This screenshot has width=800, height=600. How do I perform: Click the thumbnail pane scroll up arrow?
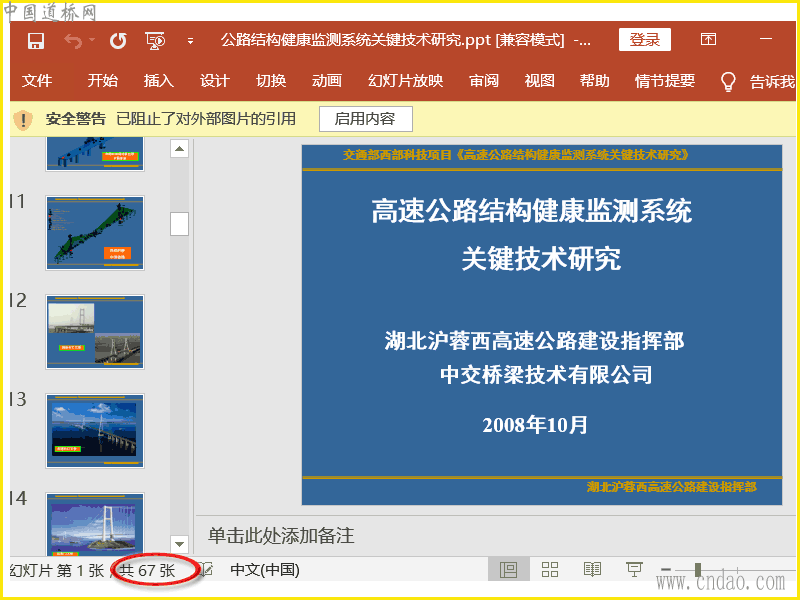[x=180, y=149]
